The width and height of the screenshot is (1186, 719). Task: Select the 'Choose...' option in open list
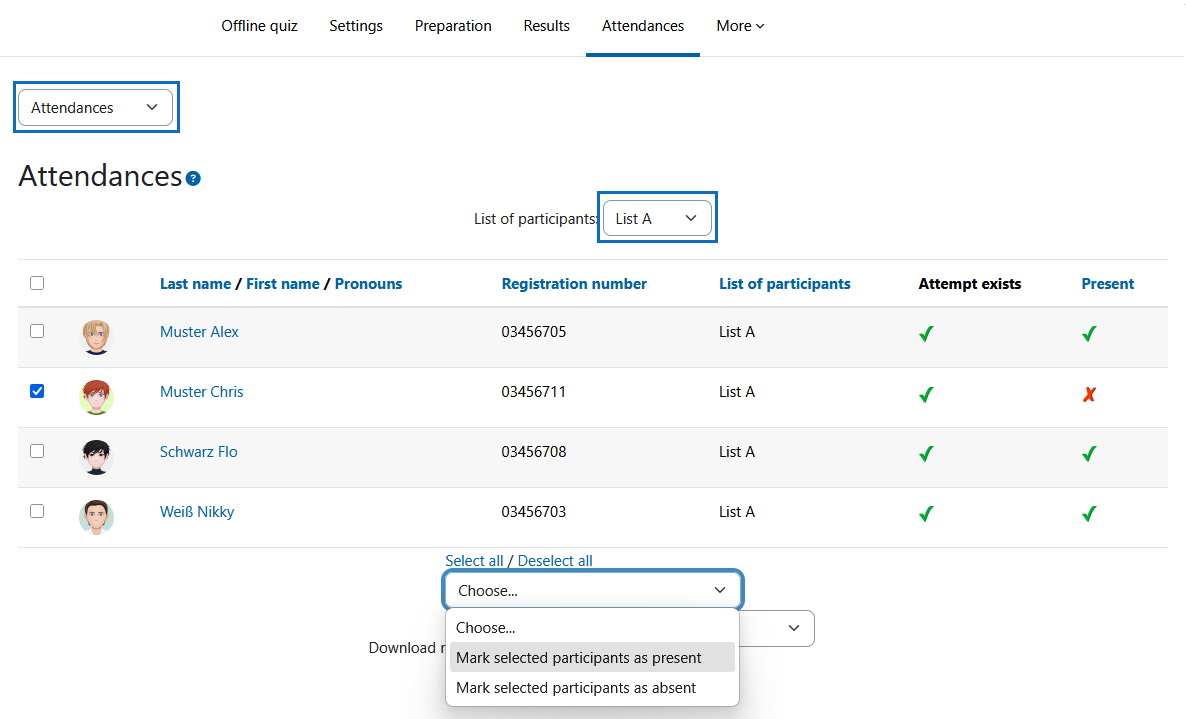click(592, 628)
